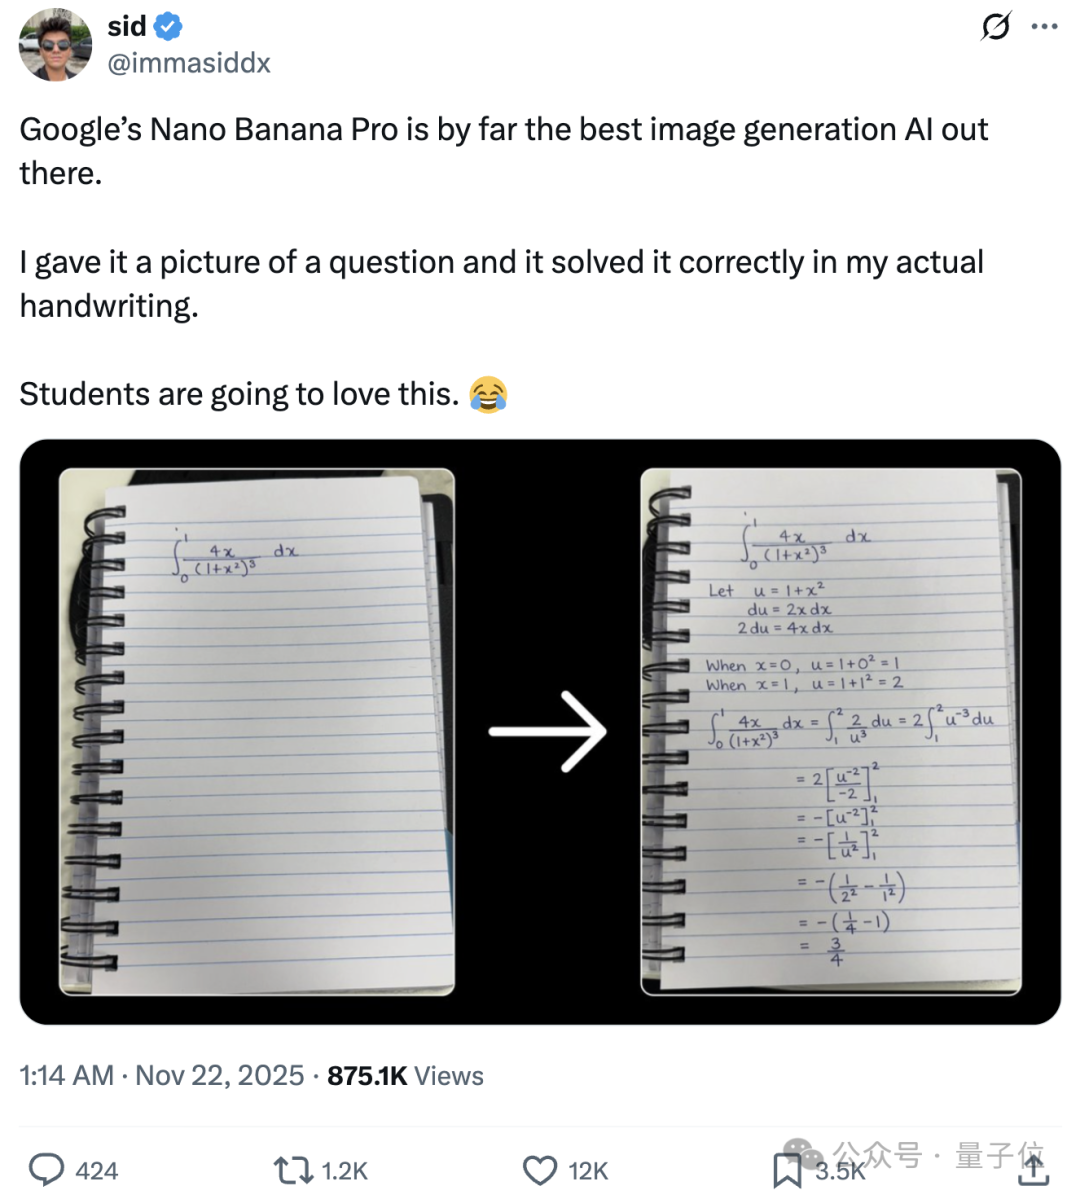Open the Nov 22, 2025 timestamp link
Image resolution: width=1080 pixels, height=1199 pixels.
pyautogui.click(x=219, y=1076)
